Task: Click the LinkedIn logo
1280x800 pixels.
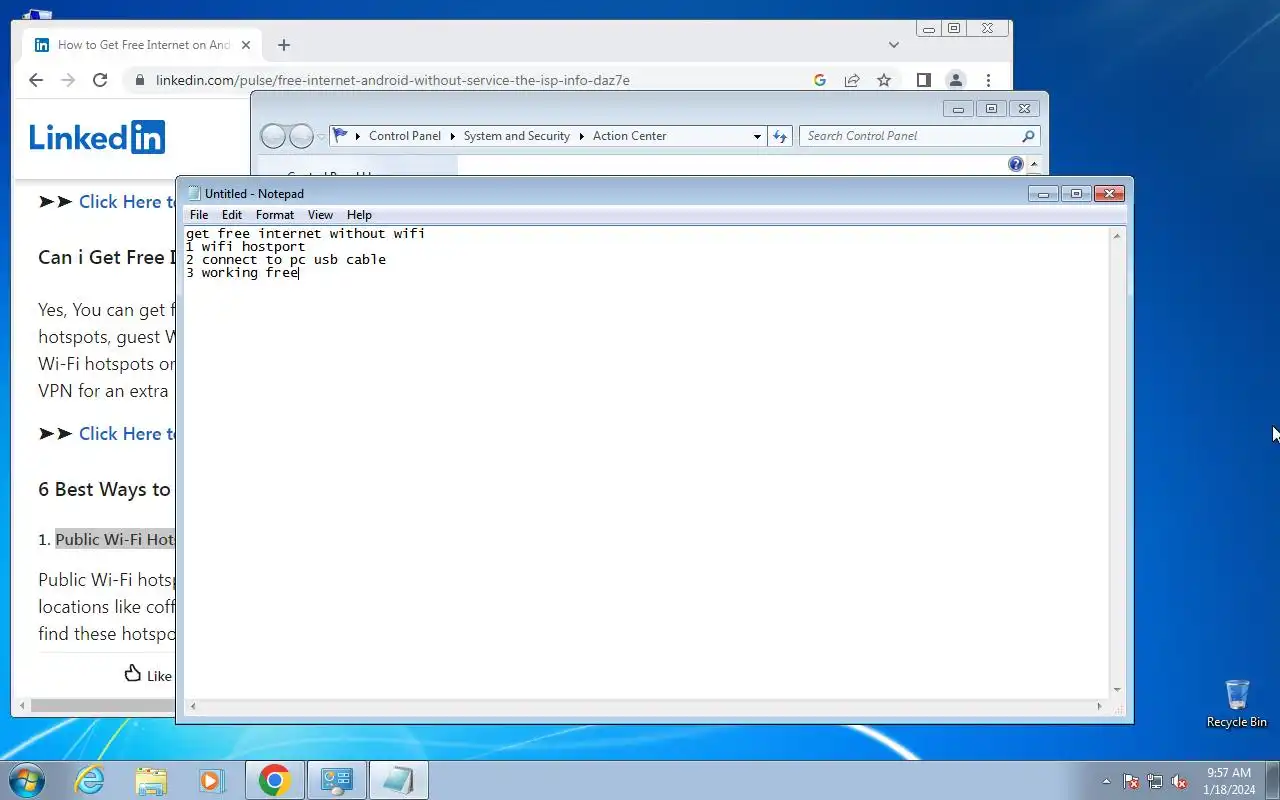Action: pos(97,137)
